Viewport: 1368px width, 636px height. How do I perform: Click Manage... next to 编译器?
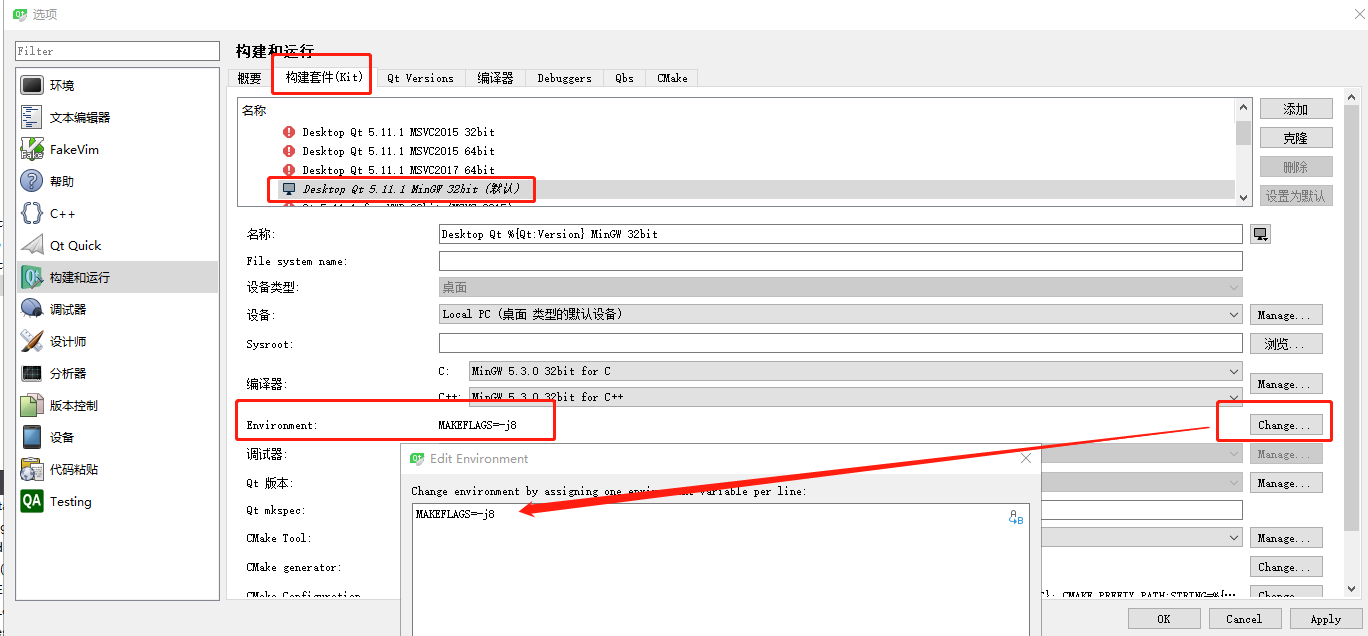point(1286,384)
